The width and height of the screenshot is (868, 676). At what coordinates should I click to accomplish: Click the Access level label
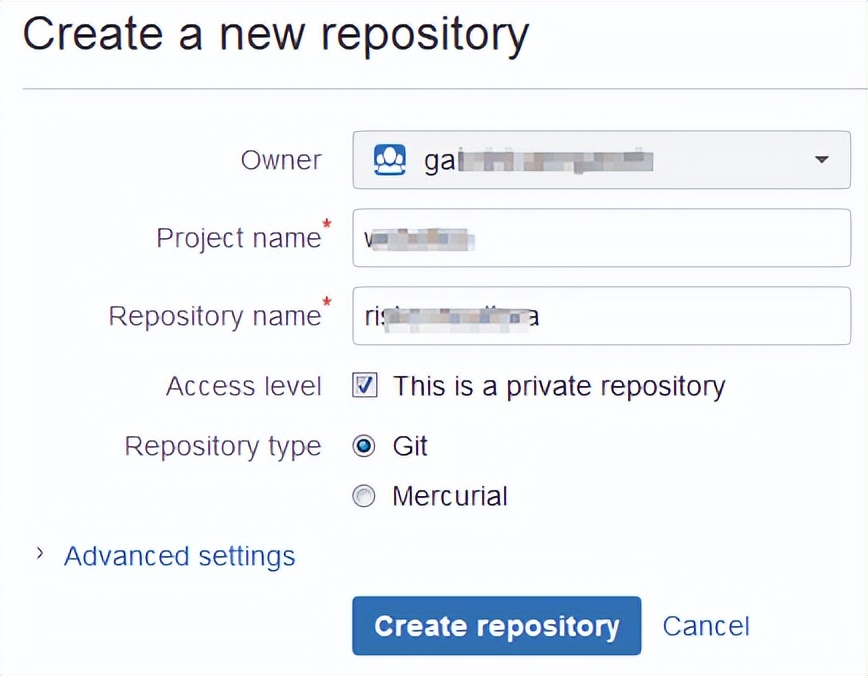(243, 385)
